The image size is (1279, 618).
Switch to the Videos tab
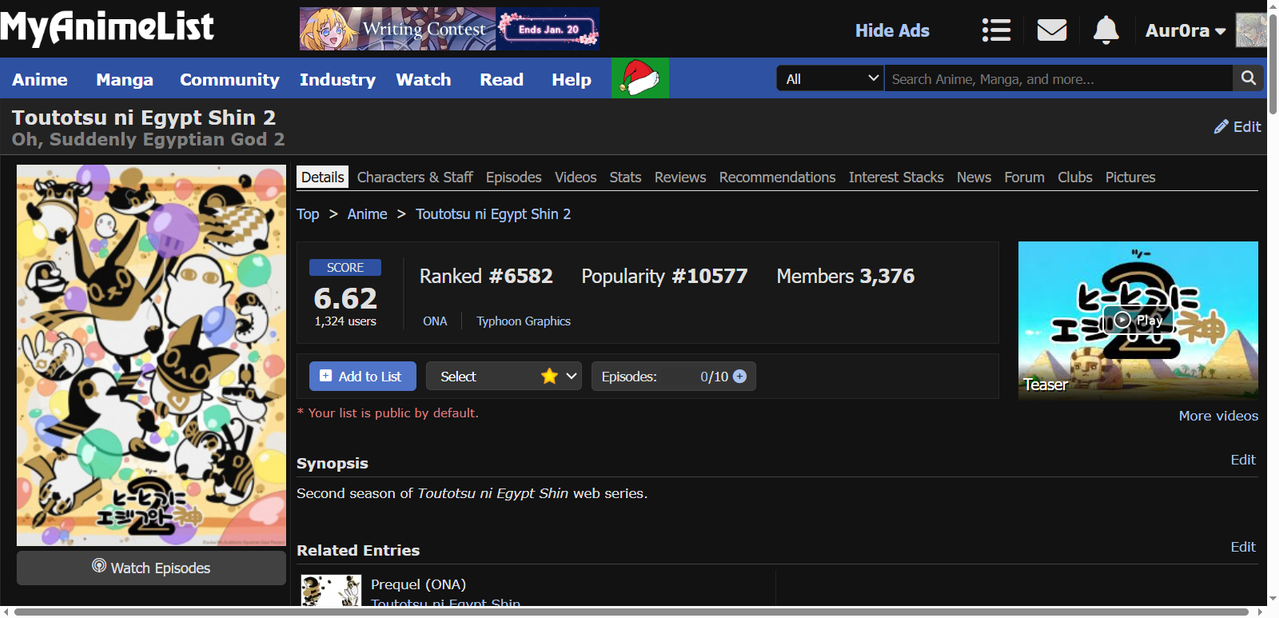point(576,177)
